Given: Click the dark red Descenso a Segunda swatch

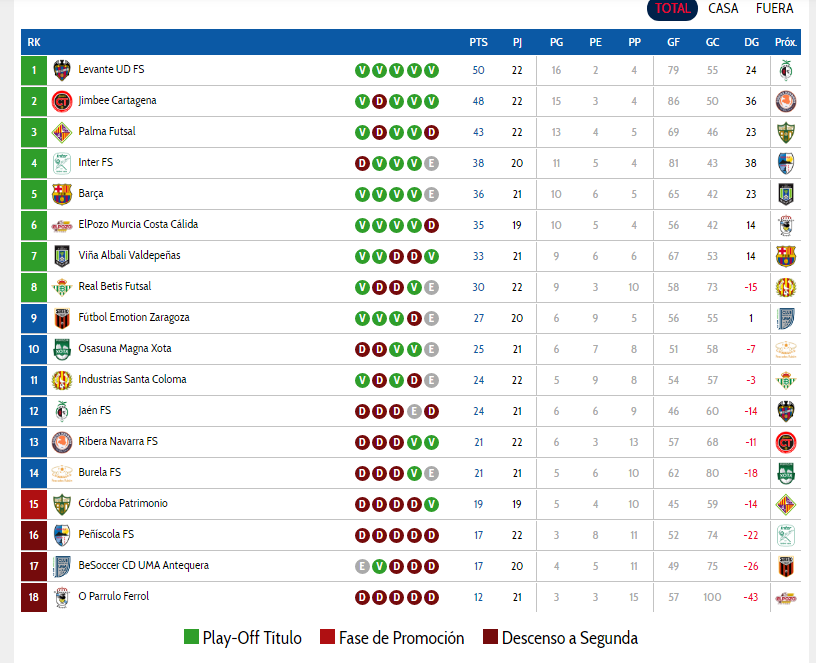Looking at the screenshot, I should (x=490, y=638).
